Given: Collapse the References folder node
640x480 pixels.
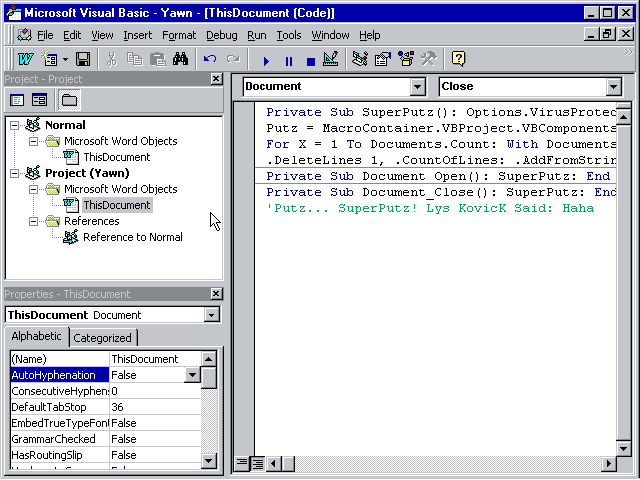Looking at the screenshot, I should click(33, 221).
